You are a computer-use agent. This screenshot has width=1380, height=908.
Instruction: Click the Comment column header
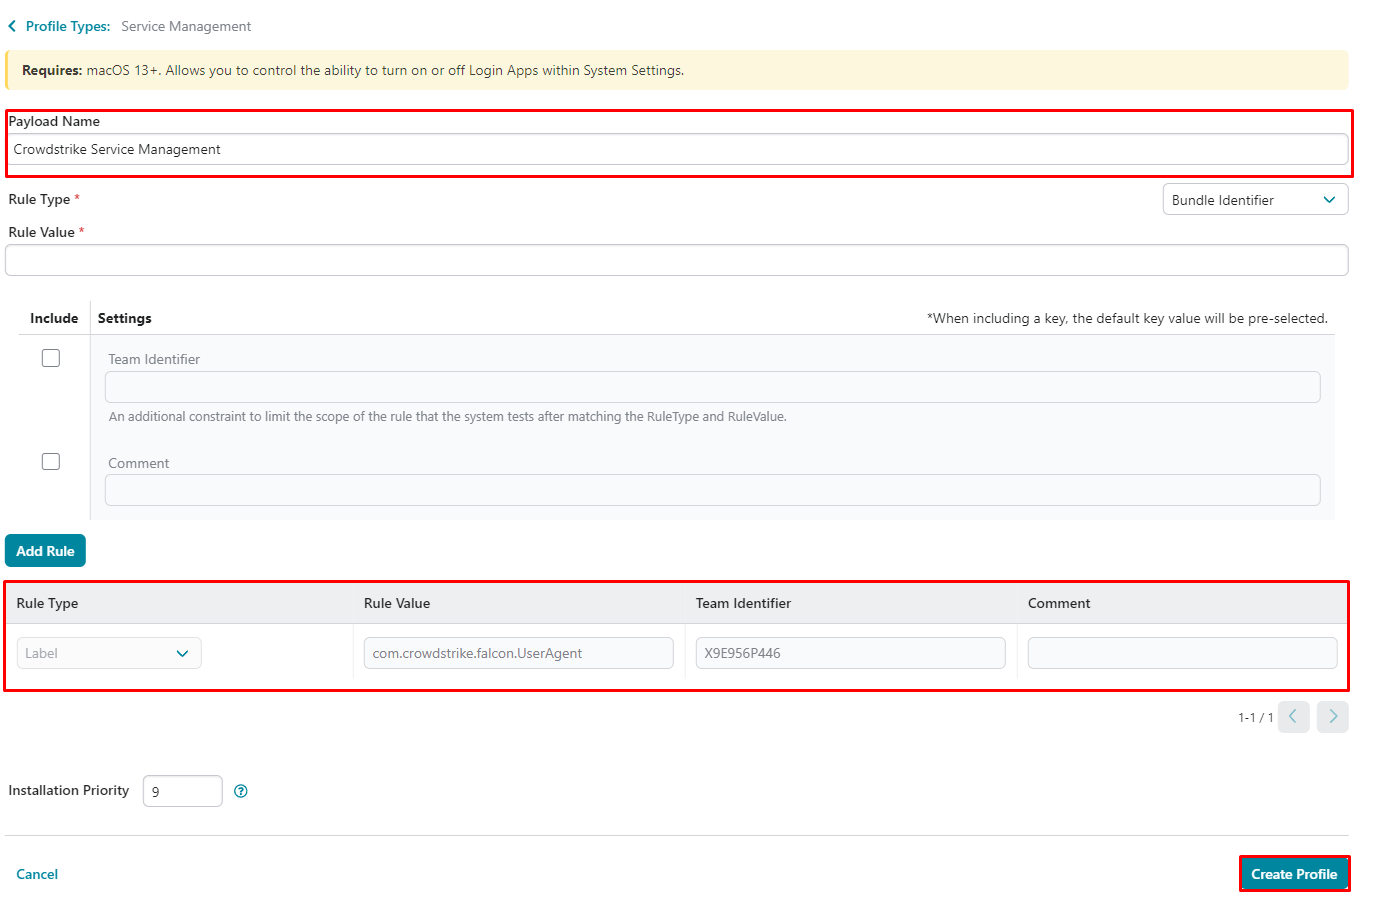tap(1059, 603)
